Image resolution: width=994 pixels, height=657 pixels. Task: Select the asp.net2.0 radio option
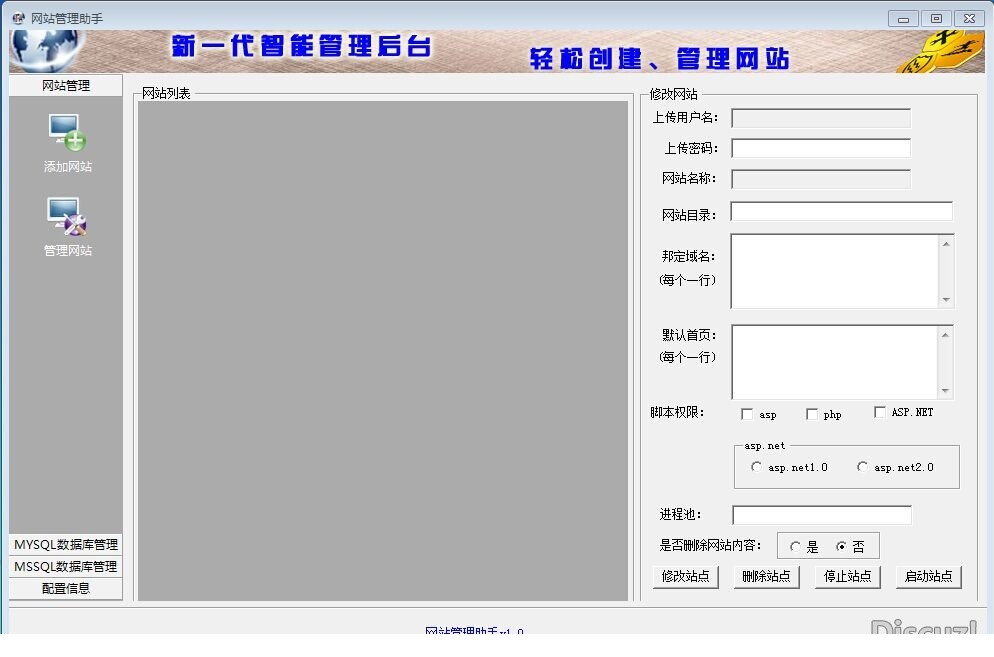point(862,467)
